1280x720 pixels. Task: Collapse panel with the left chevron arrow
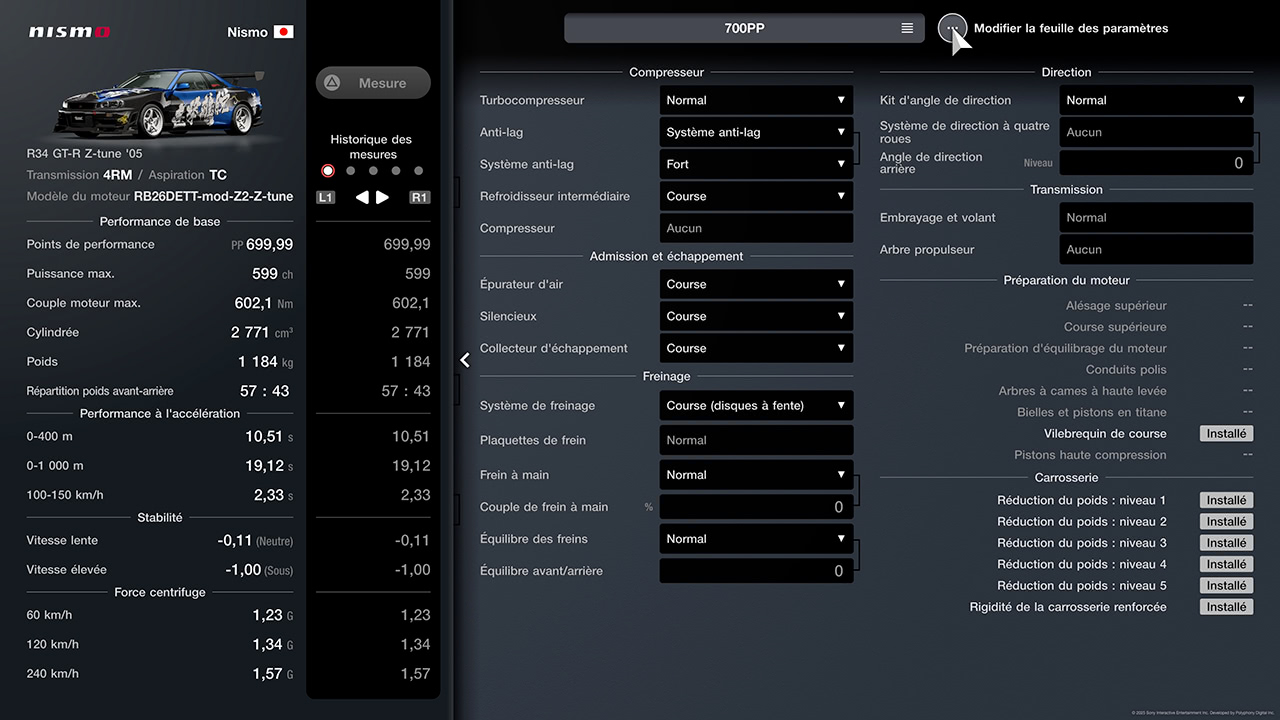click(465, 360)
